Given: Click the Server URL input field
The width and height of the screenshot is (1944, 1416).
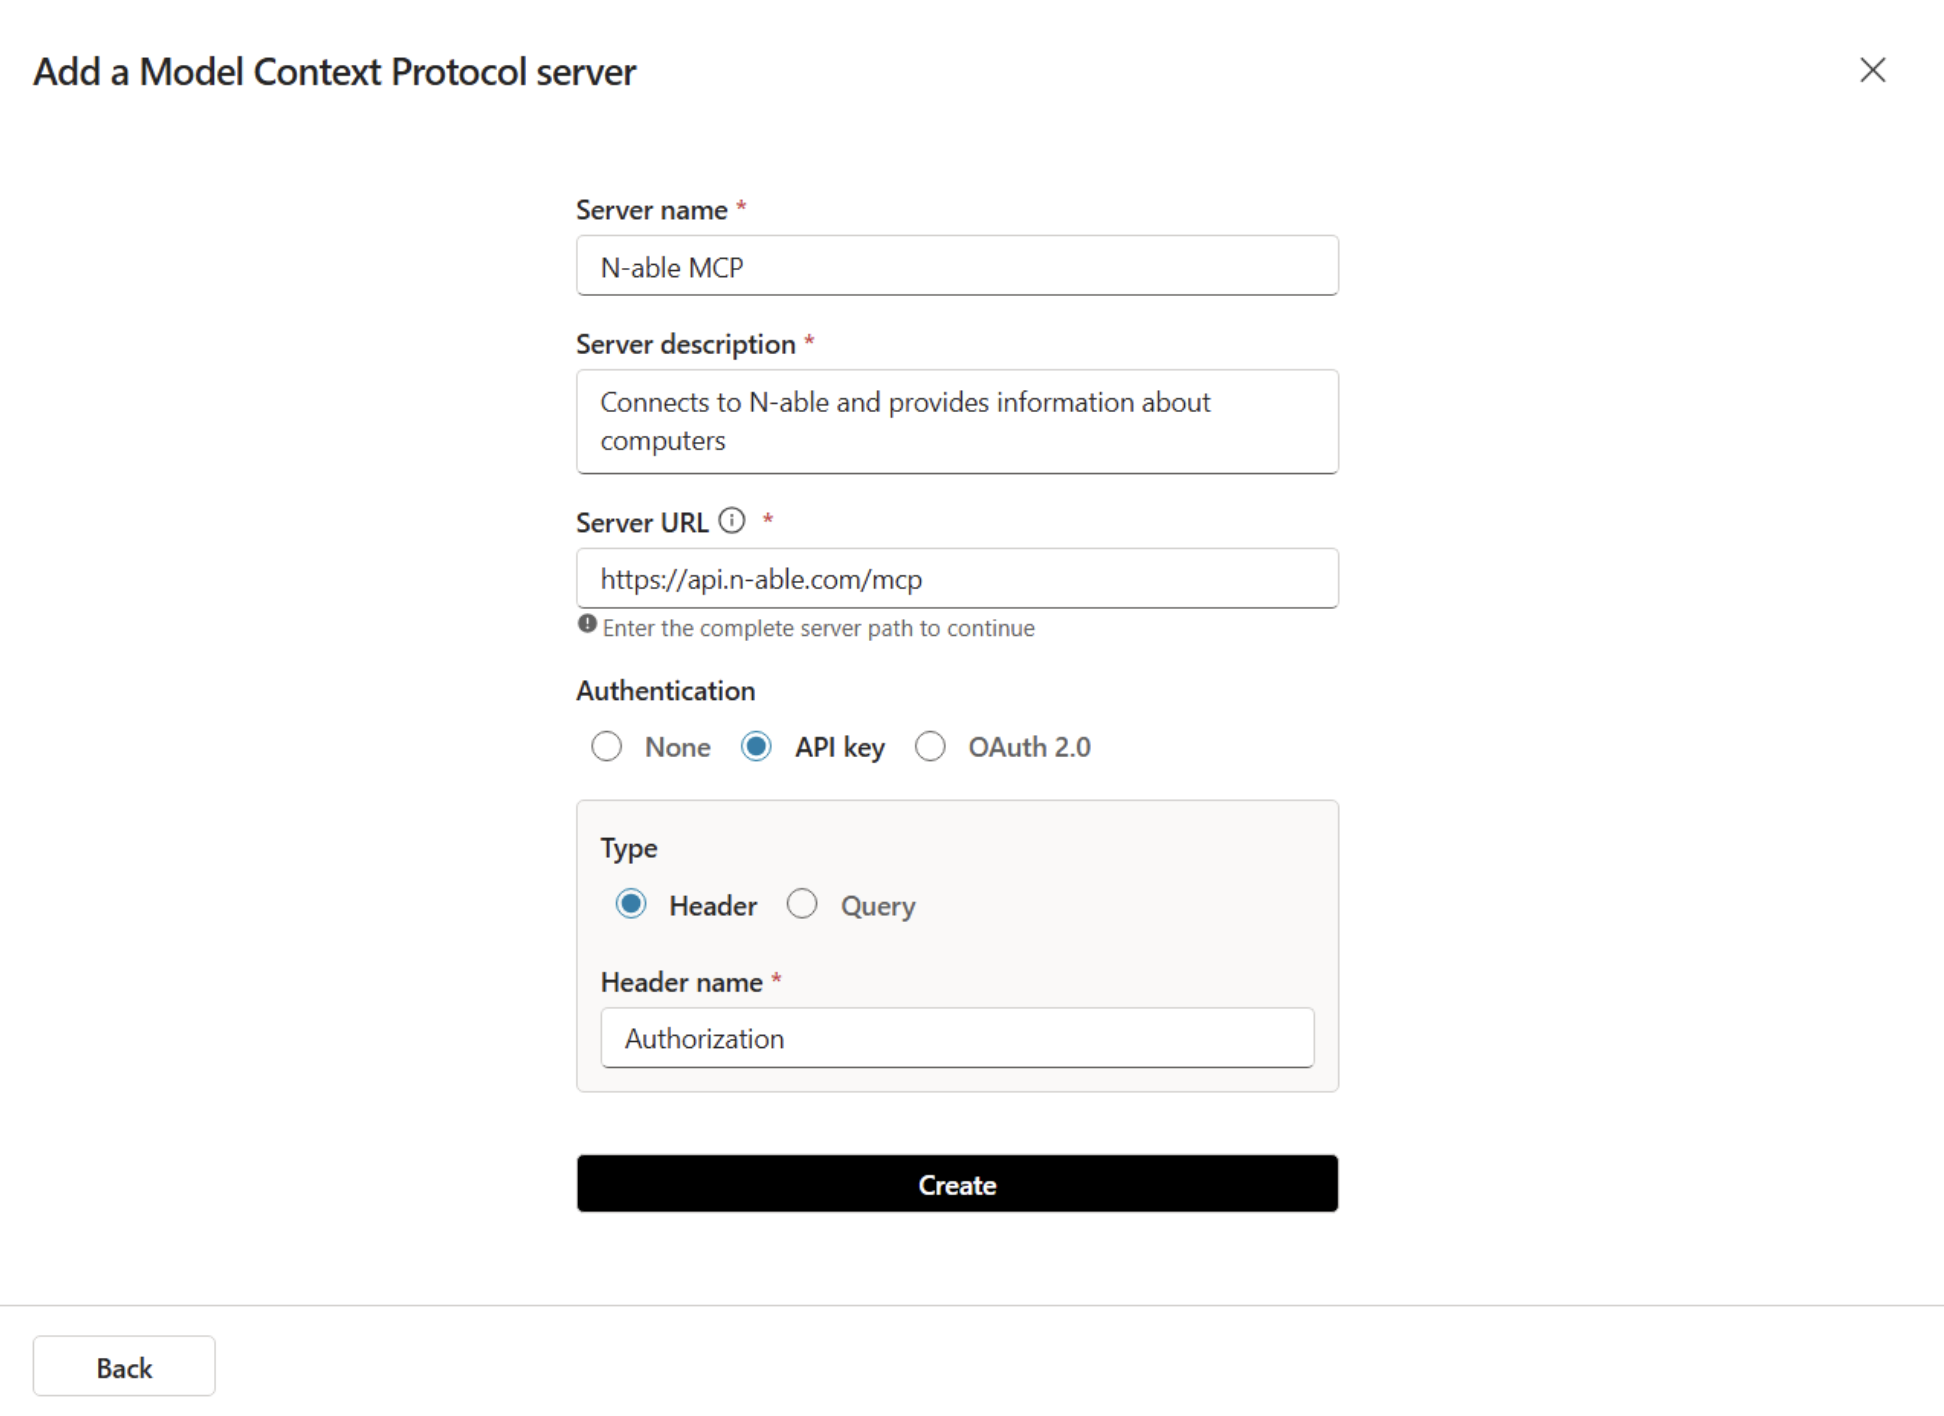Looking at the screenshot, I should 956,578.
